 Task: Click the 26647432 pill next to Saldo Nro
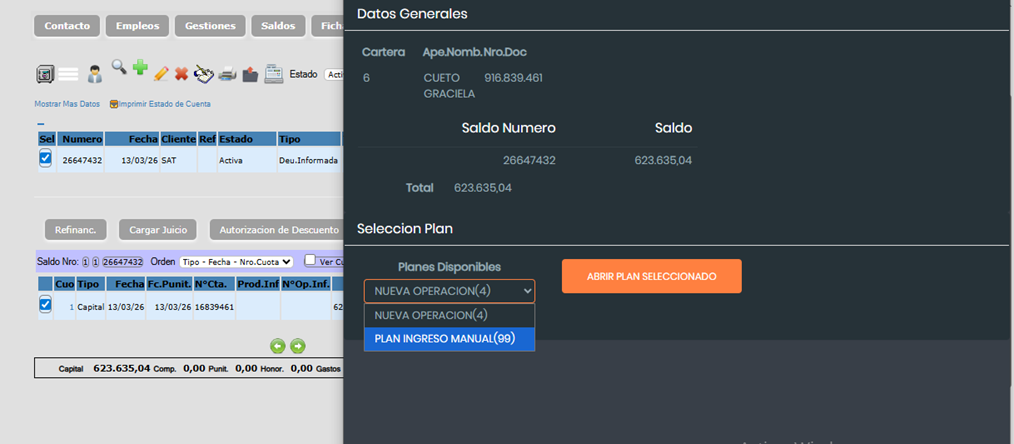point(123,262)
